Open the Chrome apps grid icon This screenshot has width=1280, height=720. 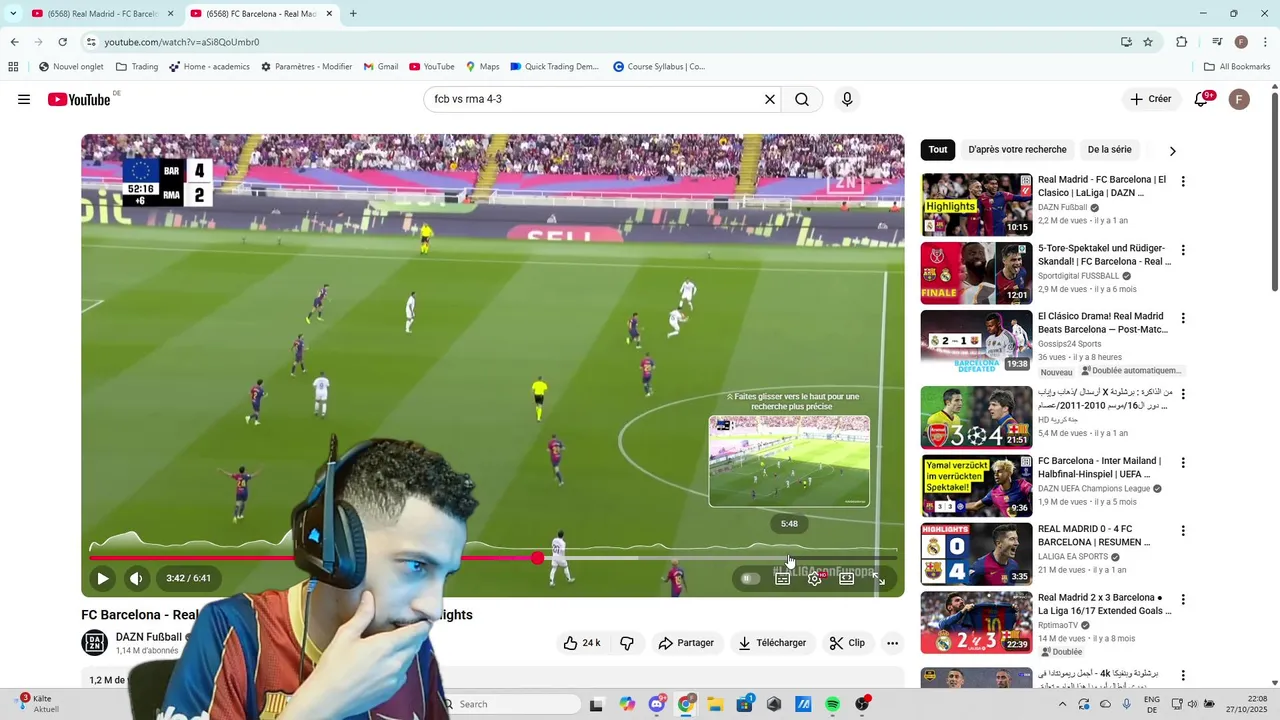pyautogui.click(x=13, y=67)
